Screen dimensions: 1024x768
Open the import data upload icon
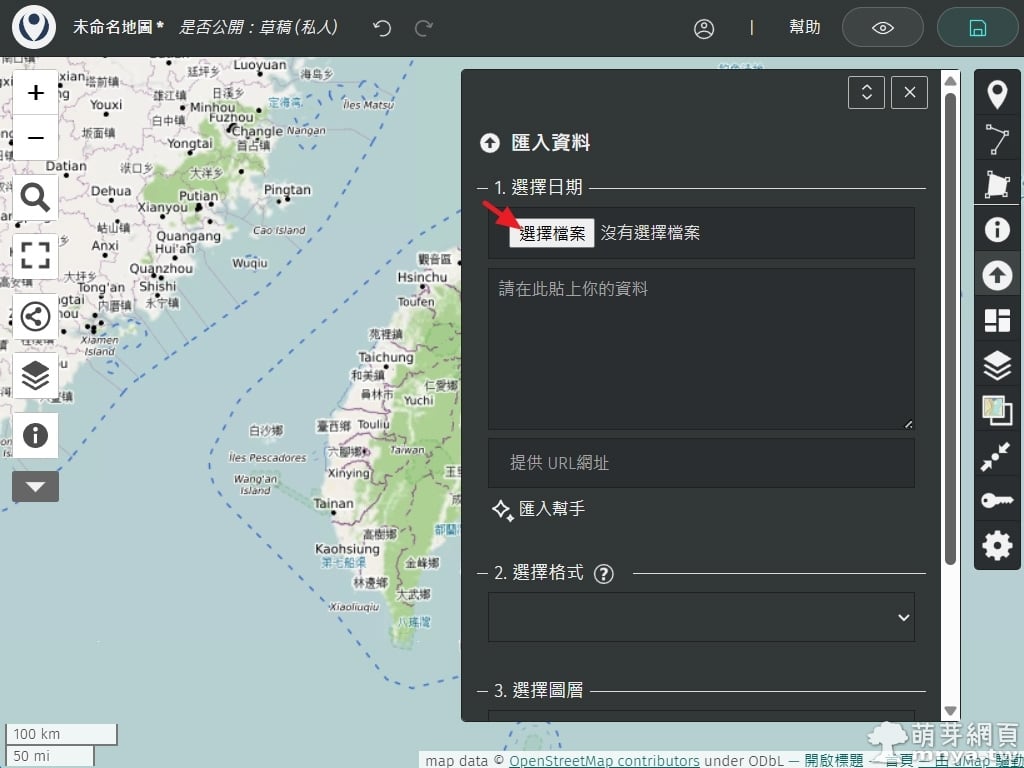coord(997,275)
